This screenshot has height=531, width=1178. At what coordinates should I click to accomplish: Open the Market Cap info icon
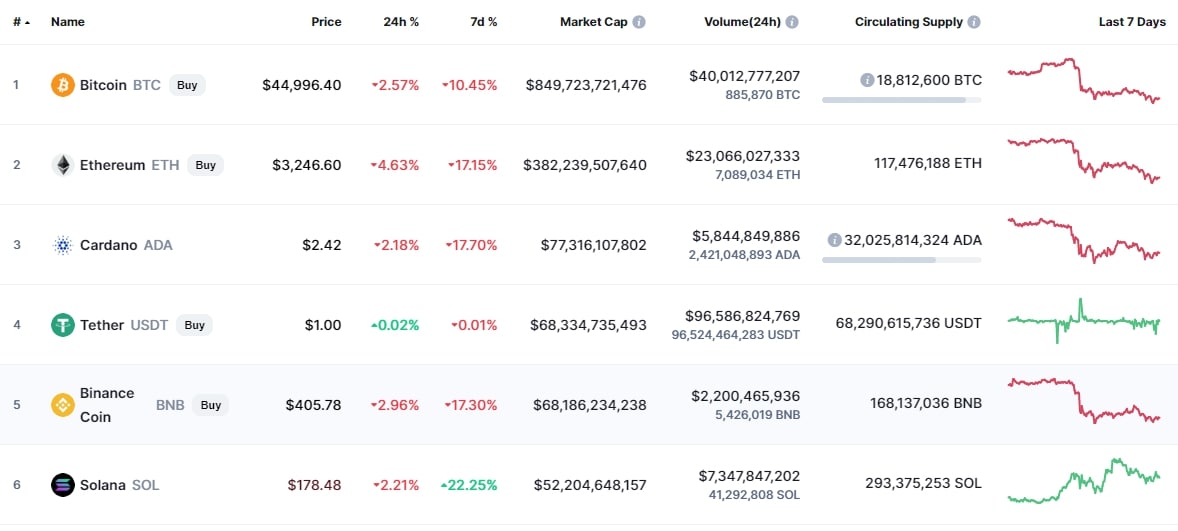pyautogui.click(x=639, y=22)
